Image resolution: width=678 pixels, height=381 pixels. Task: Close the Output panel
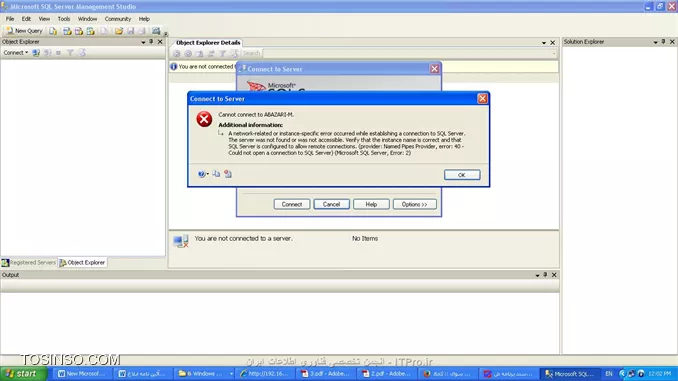coord(554,275)
